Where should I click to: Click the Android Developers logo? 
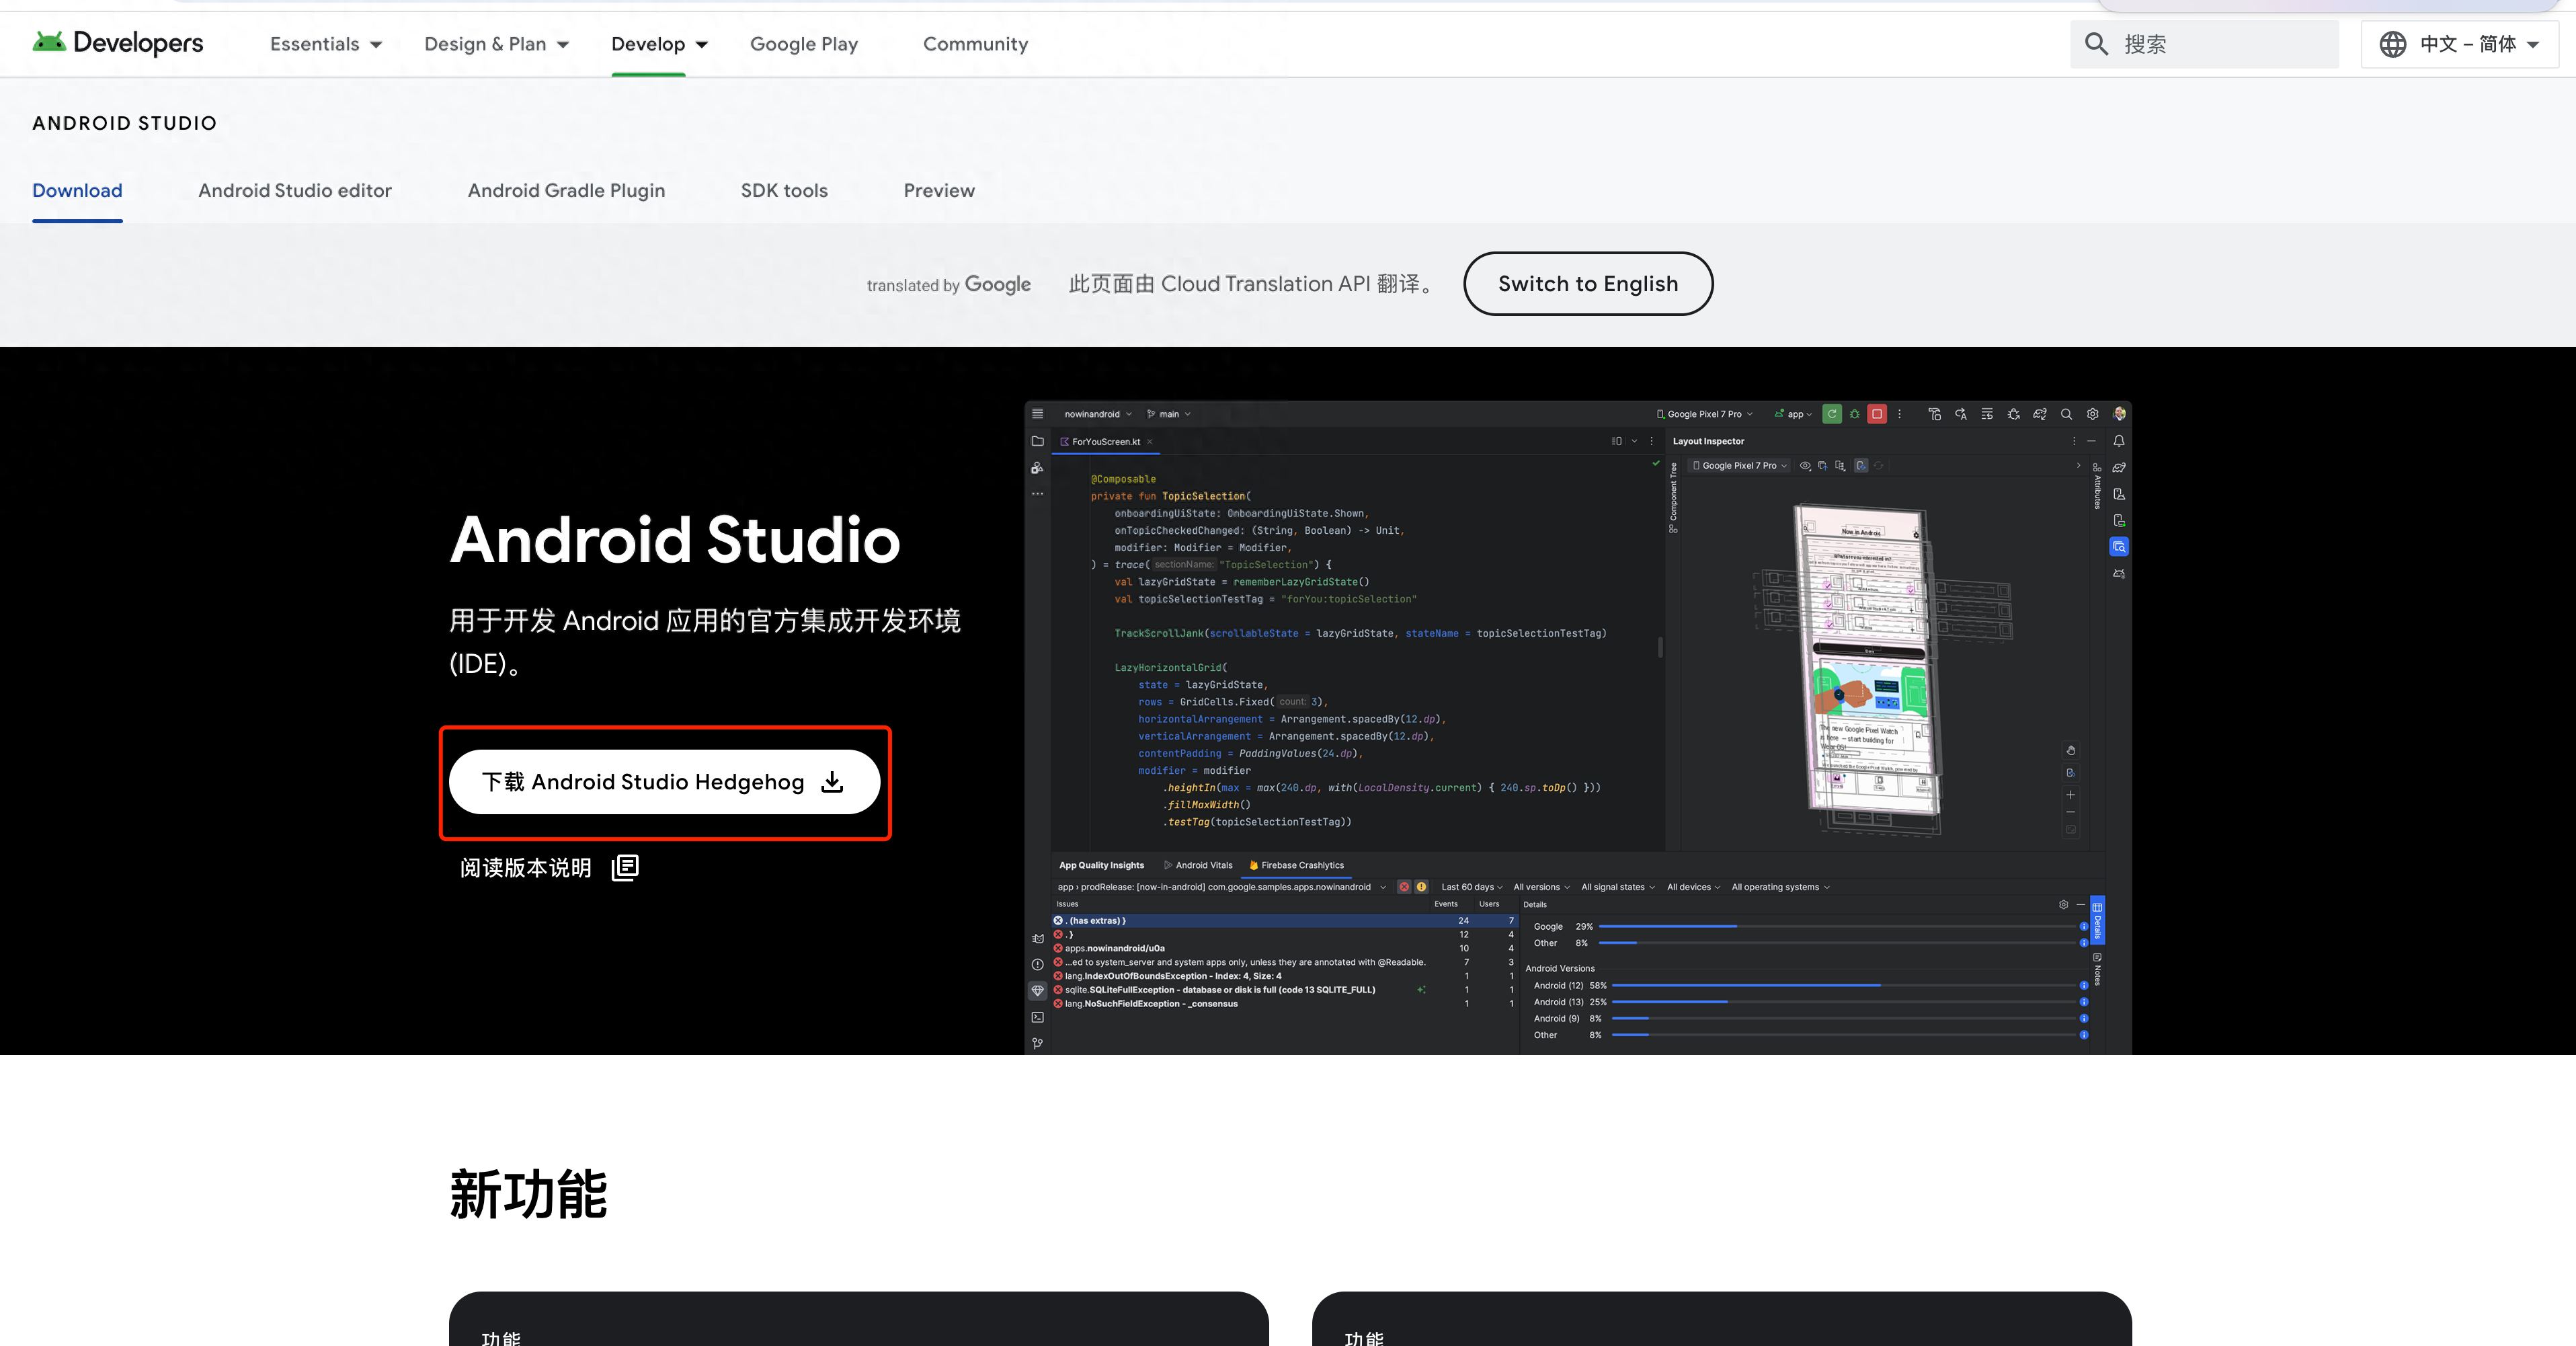click(x=118, y=43)
